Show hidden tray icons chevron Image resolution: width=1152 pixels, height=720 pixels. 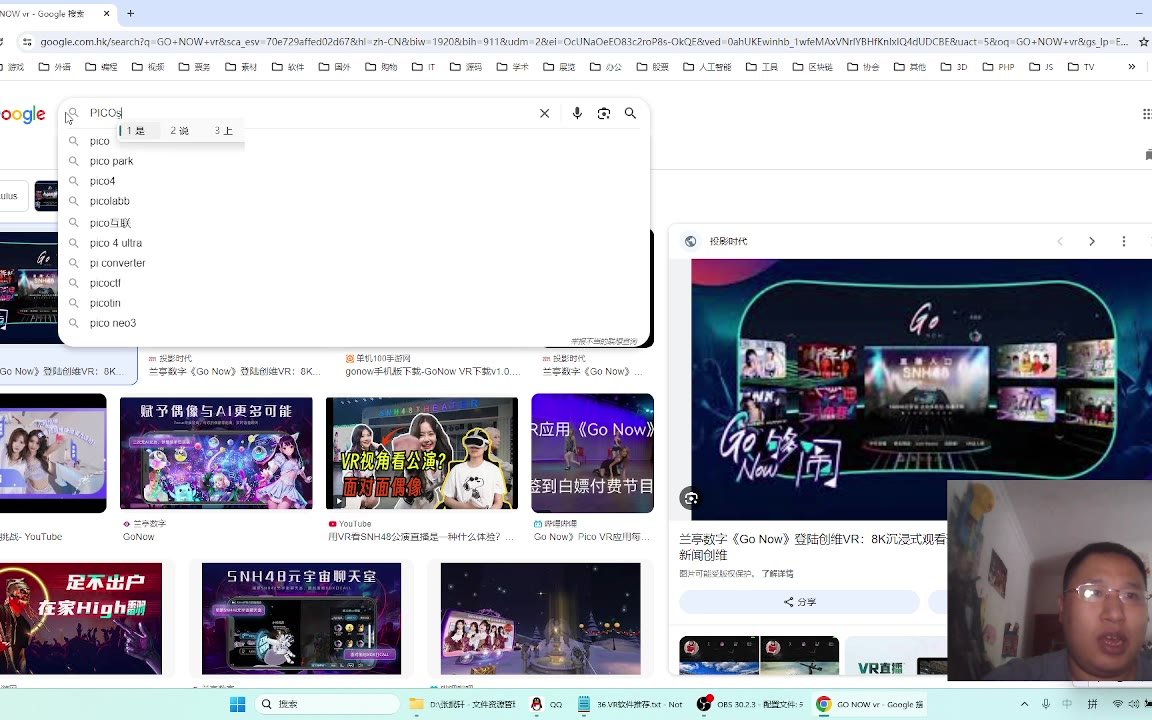pos(1024,704)
